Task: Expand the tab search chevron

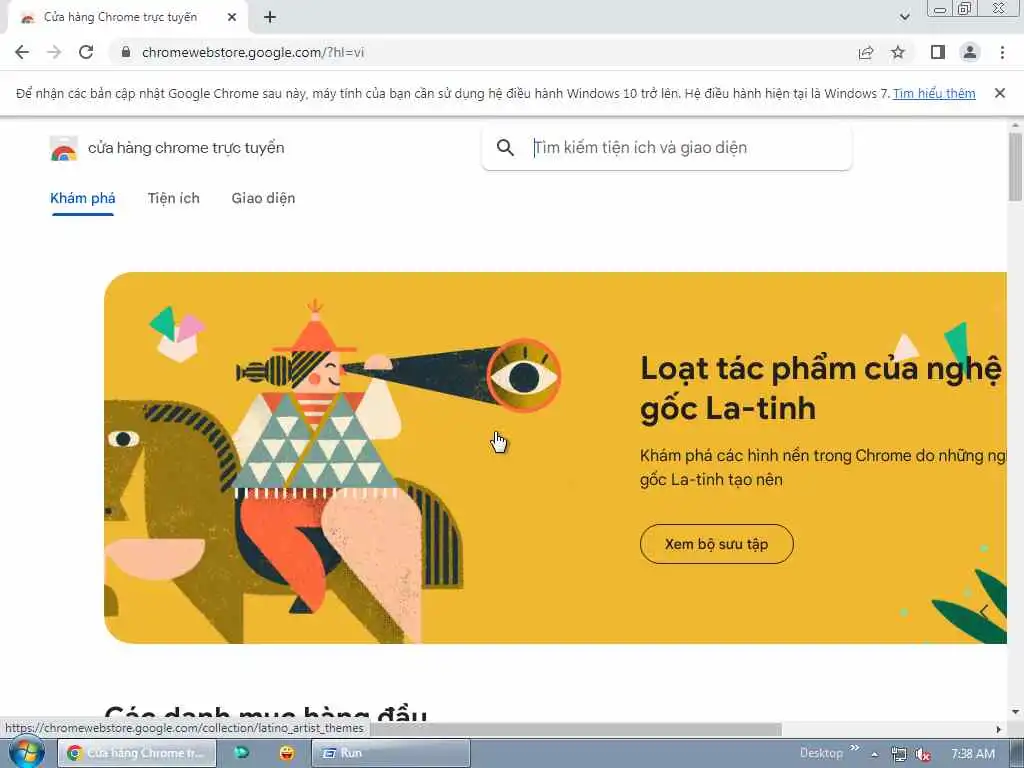Action: pos(904,17)
